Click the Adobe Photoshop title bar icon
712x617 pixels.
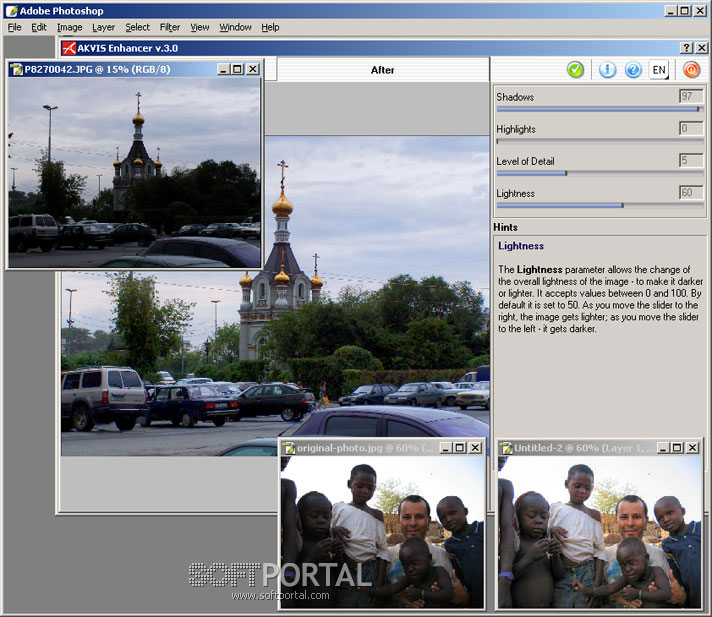coord(10,10)
